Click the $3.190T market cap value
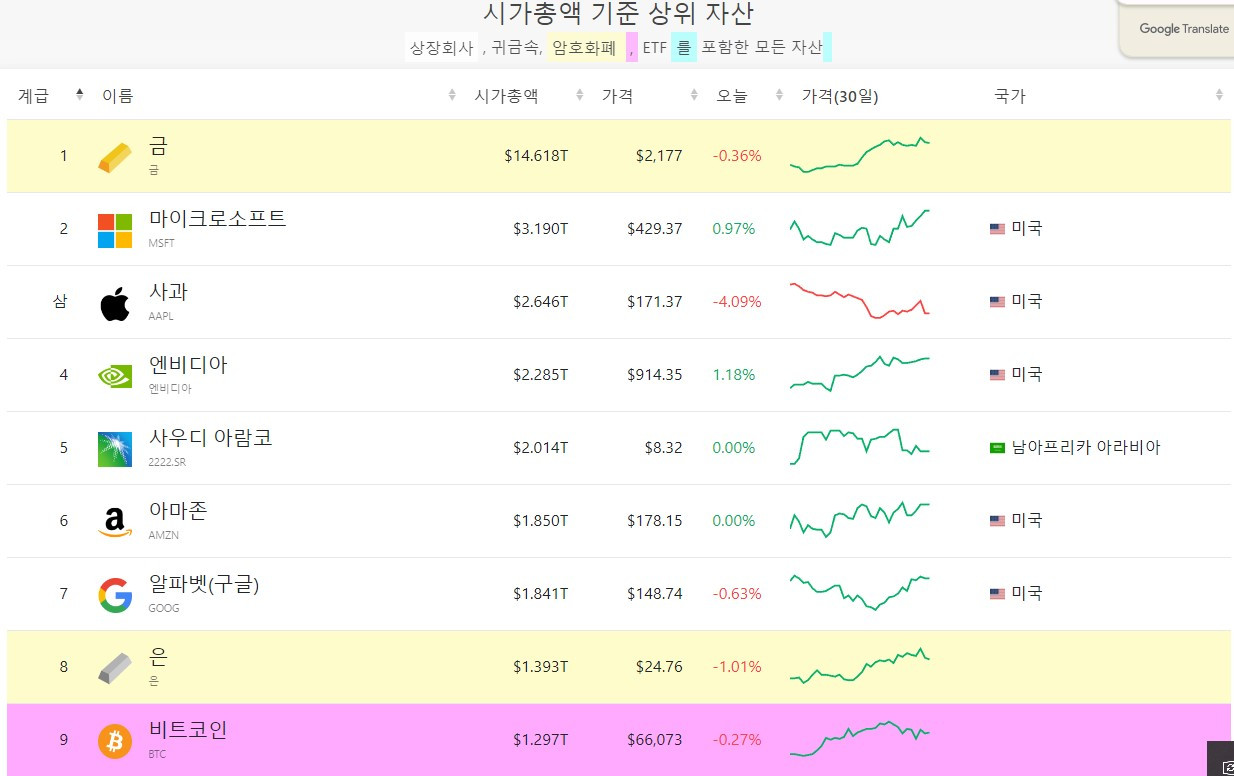The image size is (1234, 776). 540,229
